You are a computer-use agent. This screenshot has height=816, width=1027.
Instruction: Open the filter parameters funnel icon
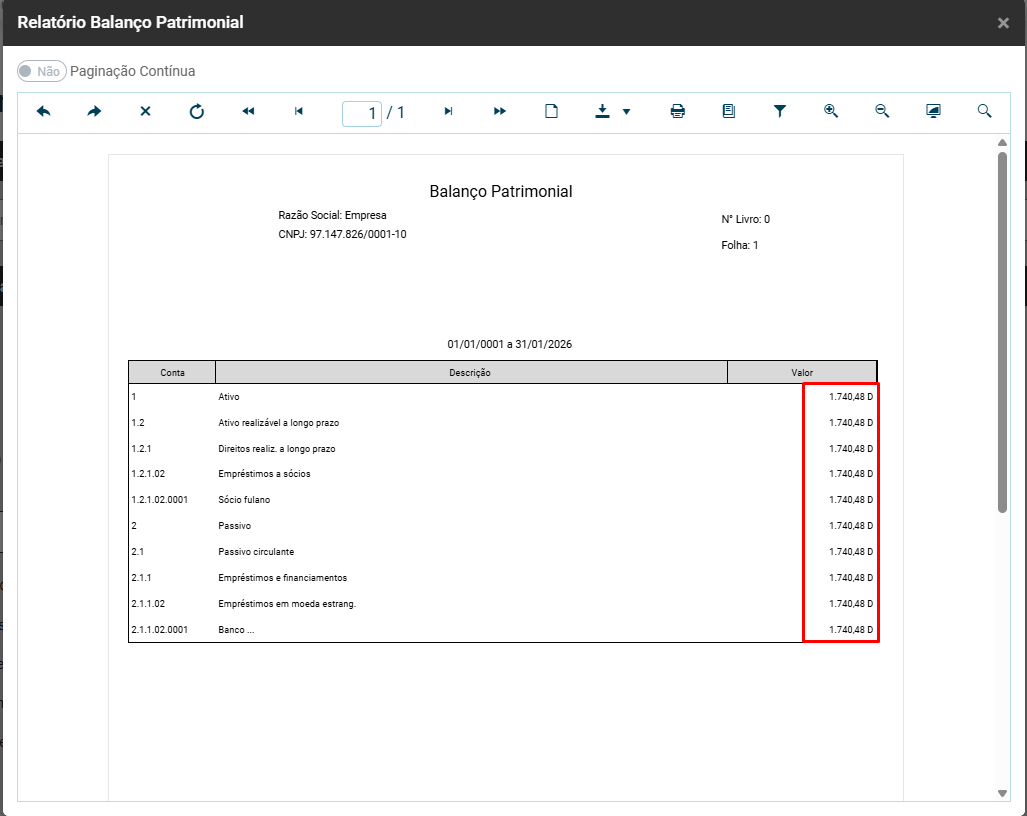coord(779,111)
